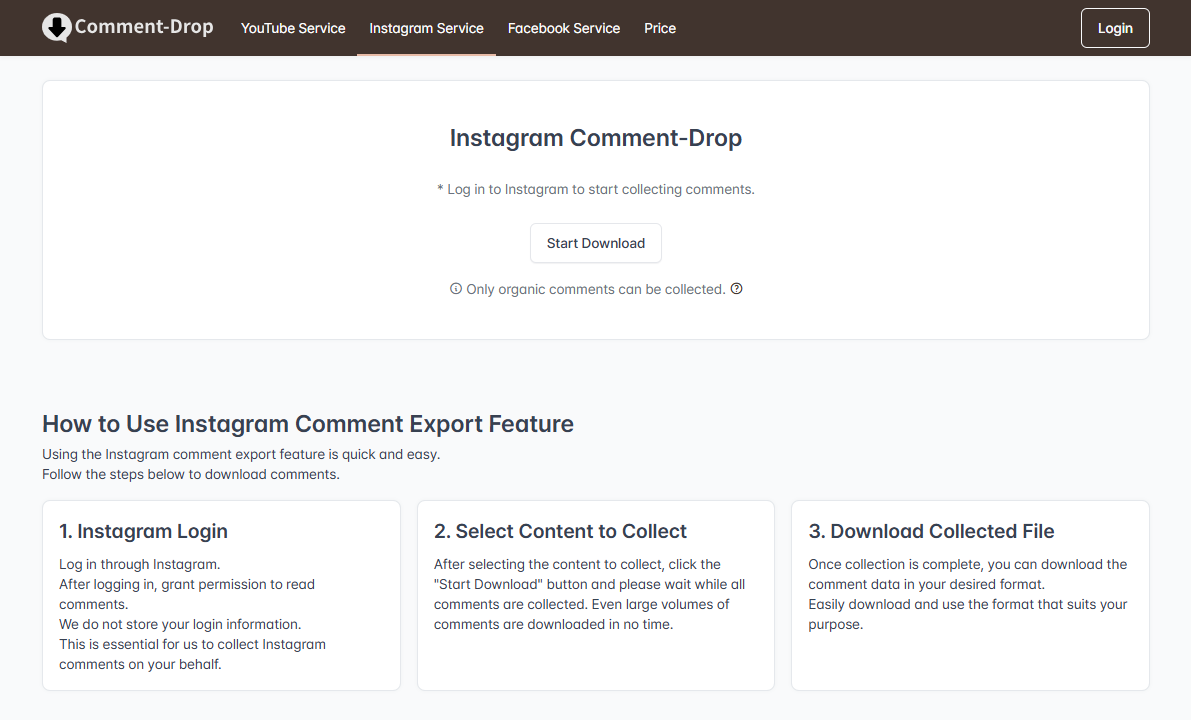This screenshot has width=1191, height=720.
Task: Click the Comment-Drop download arrow logo icon
Action: (x=57, y=27)
